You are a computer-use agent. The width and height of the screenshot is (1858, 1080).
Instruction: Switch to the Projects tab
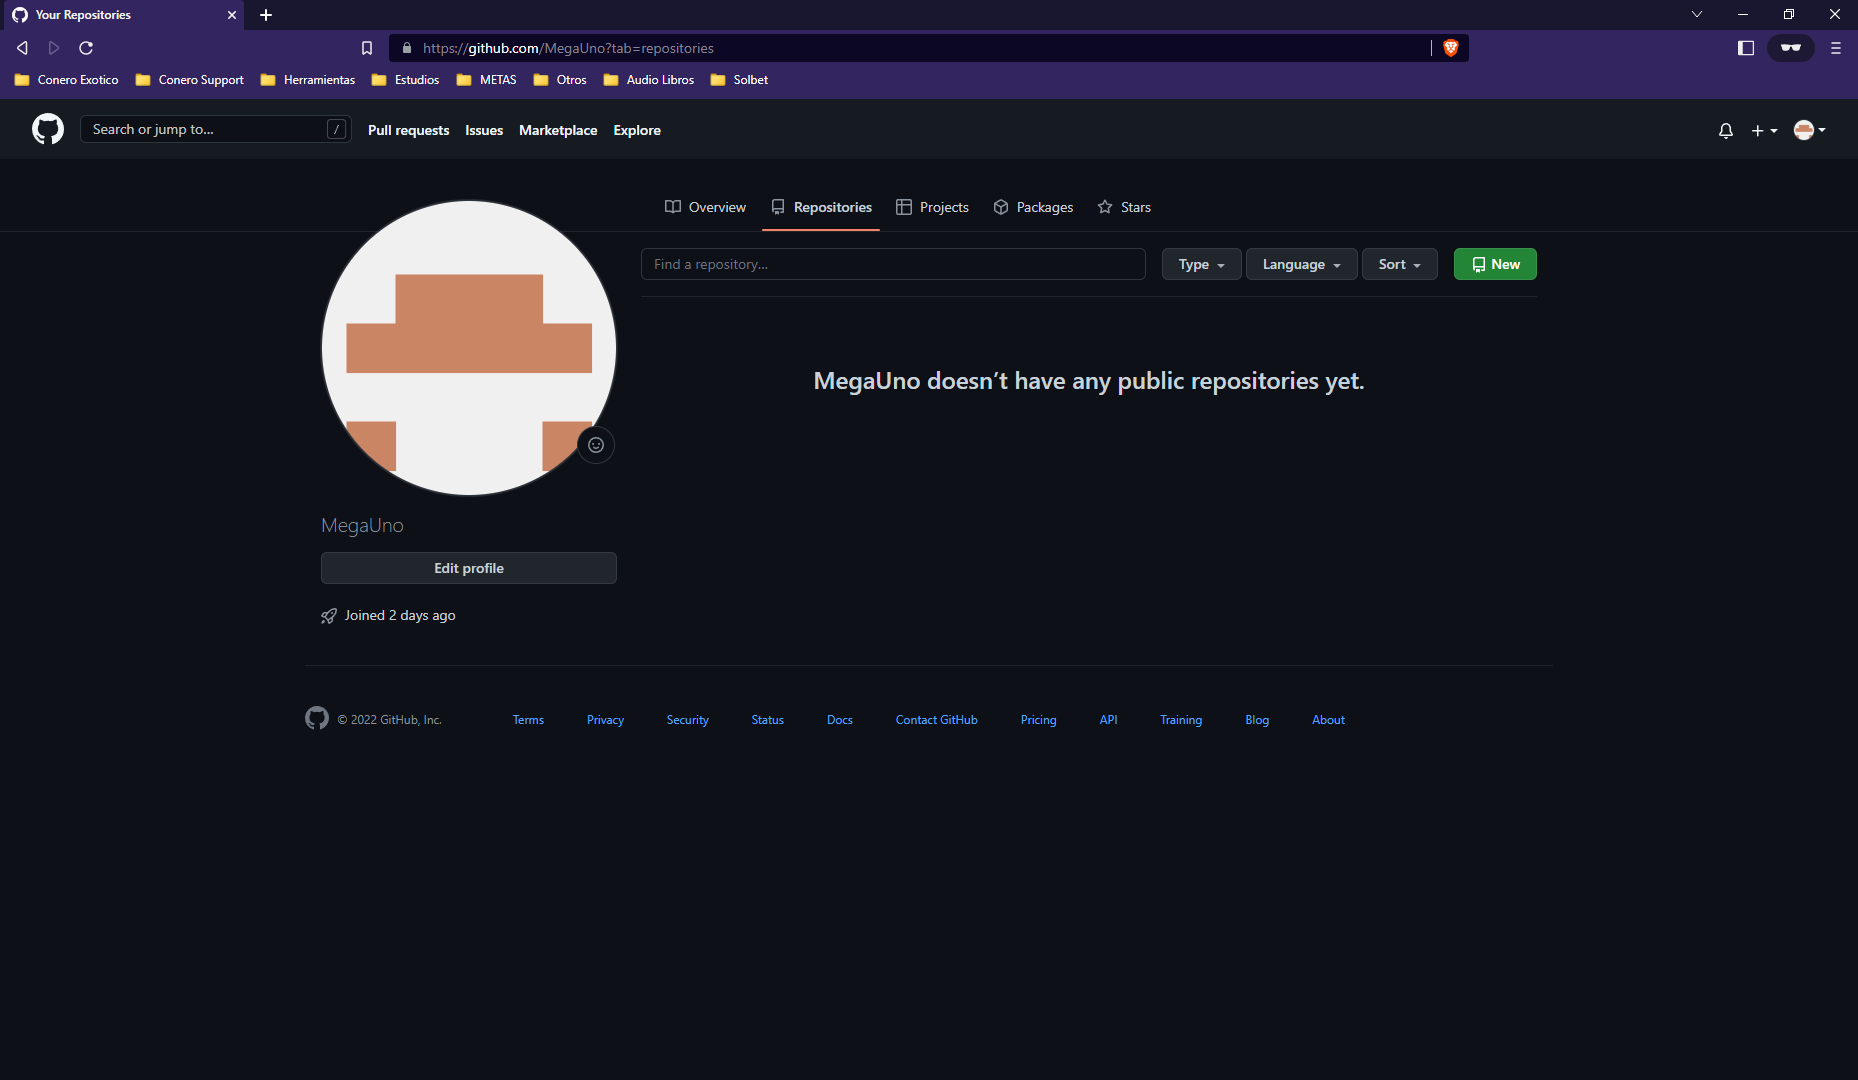coord(932,207)
